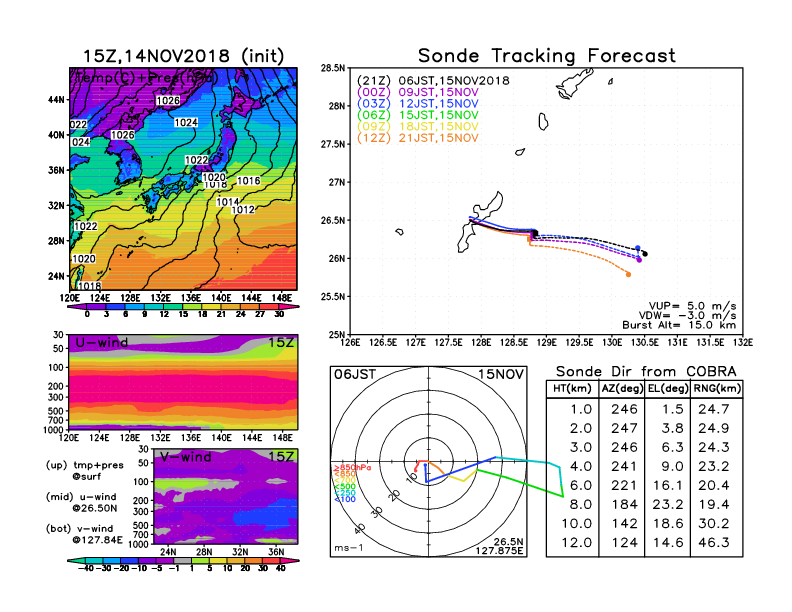This screenshot has height=612, width=792.
Task: Click the "129E" longitude label on the track map
Action: [546, 343]
